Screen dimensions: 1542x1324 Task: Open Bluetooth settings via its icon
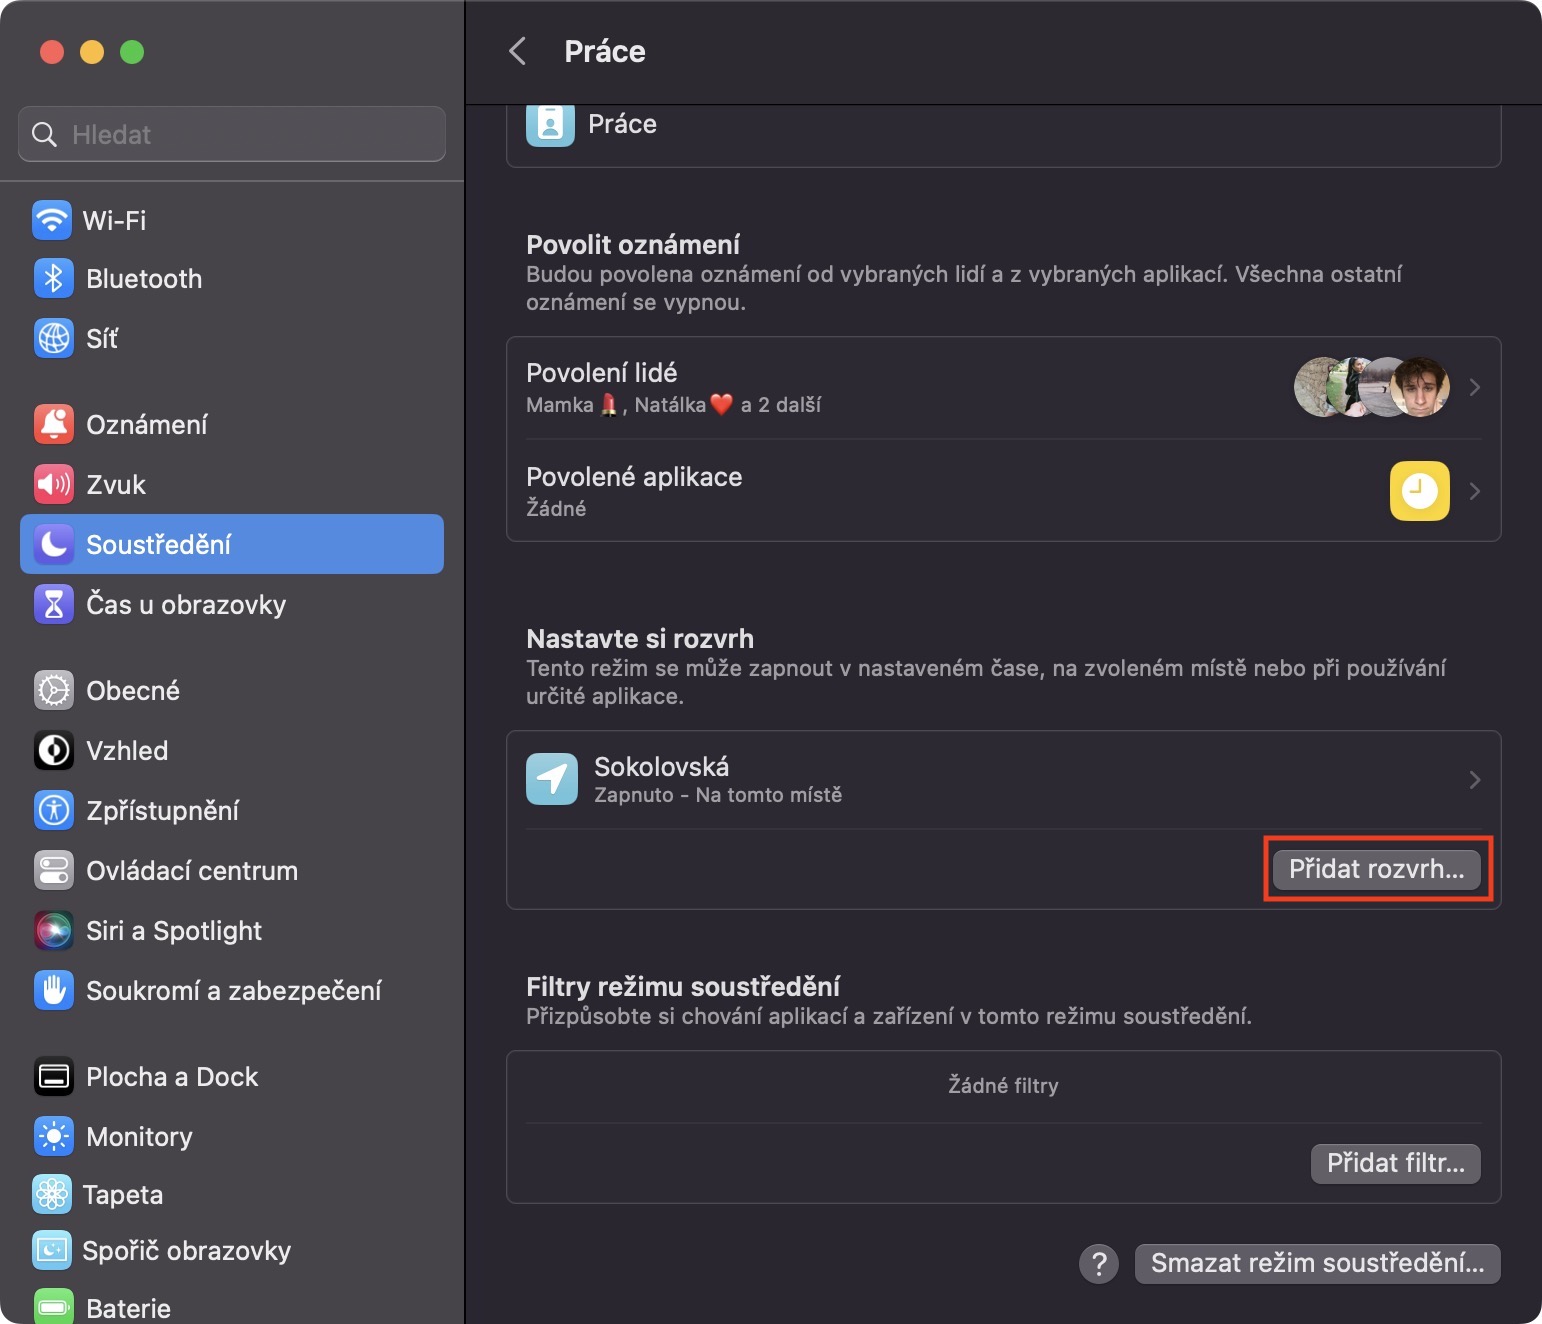coord(54,279)
